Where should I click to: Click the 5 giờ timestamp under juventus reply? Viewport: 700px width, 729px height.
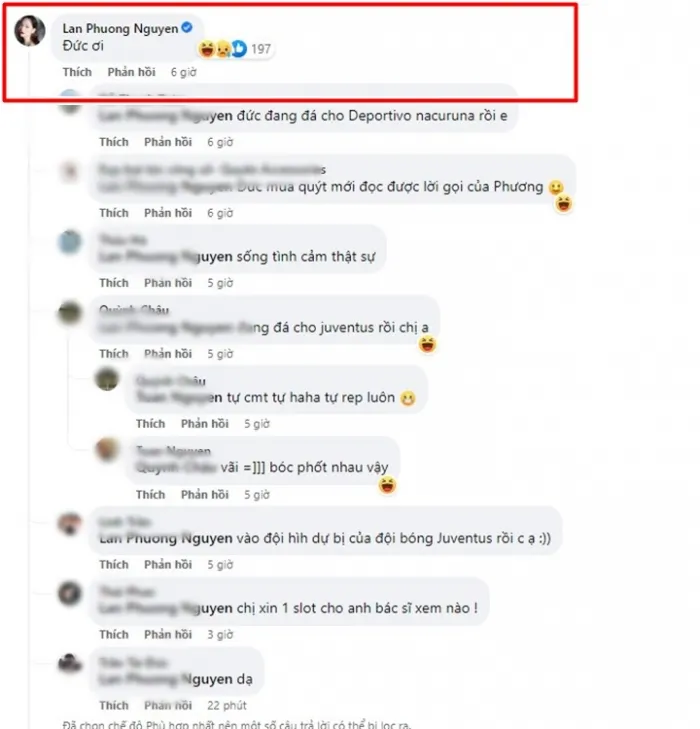point(220,354)
